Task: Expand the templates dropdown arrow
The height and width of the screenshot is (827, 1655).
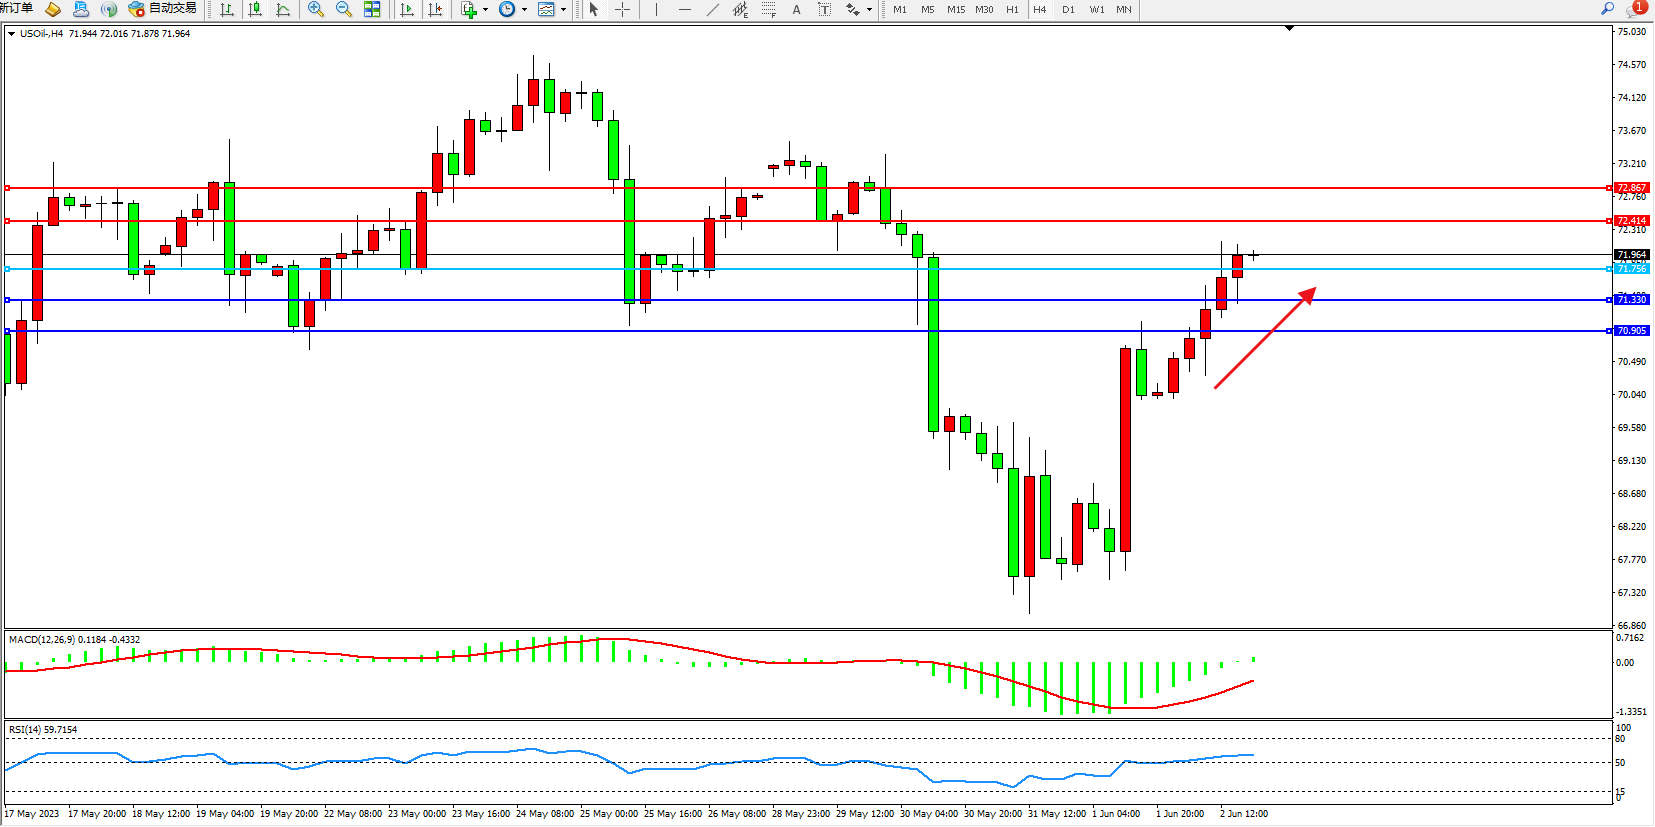Action: click(564, 9)
